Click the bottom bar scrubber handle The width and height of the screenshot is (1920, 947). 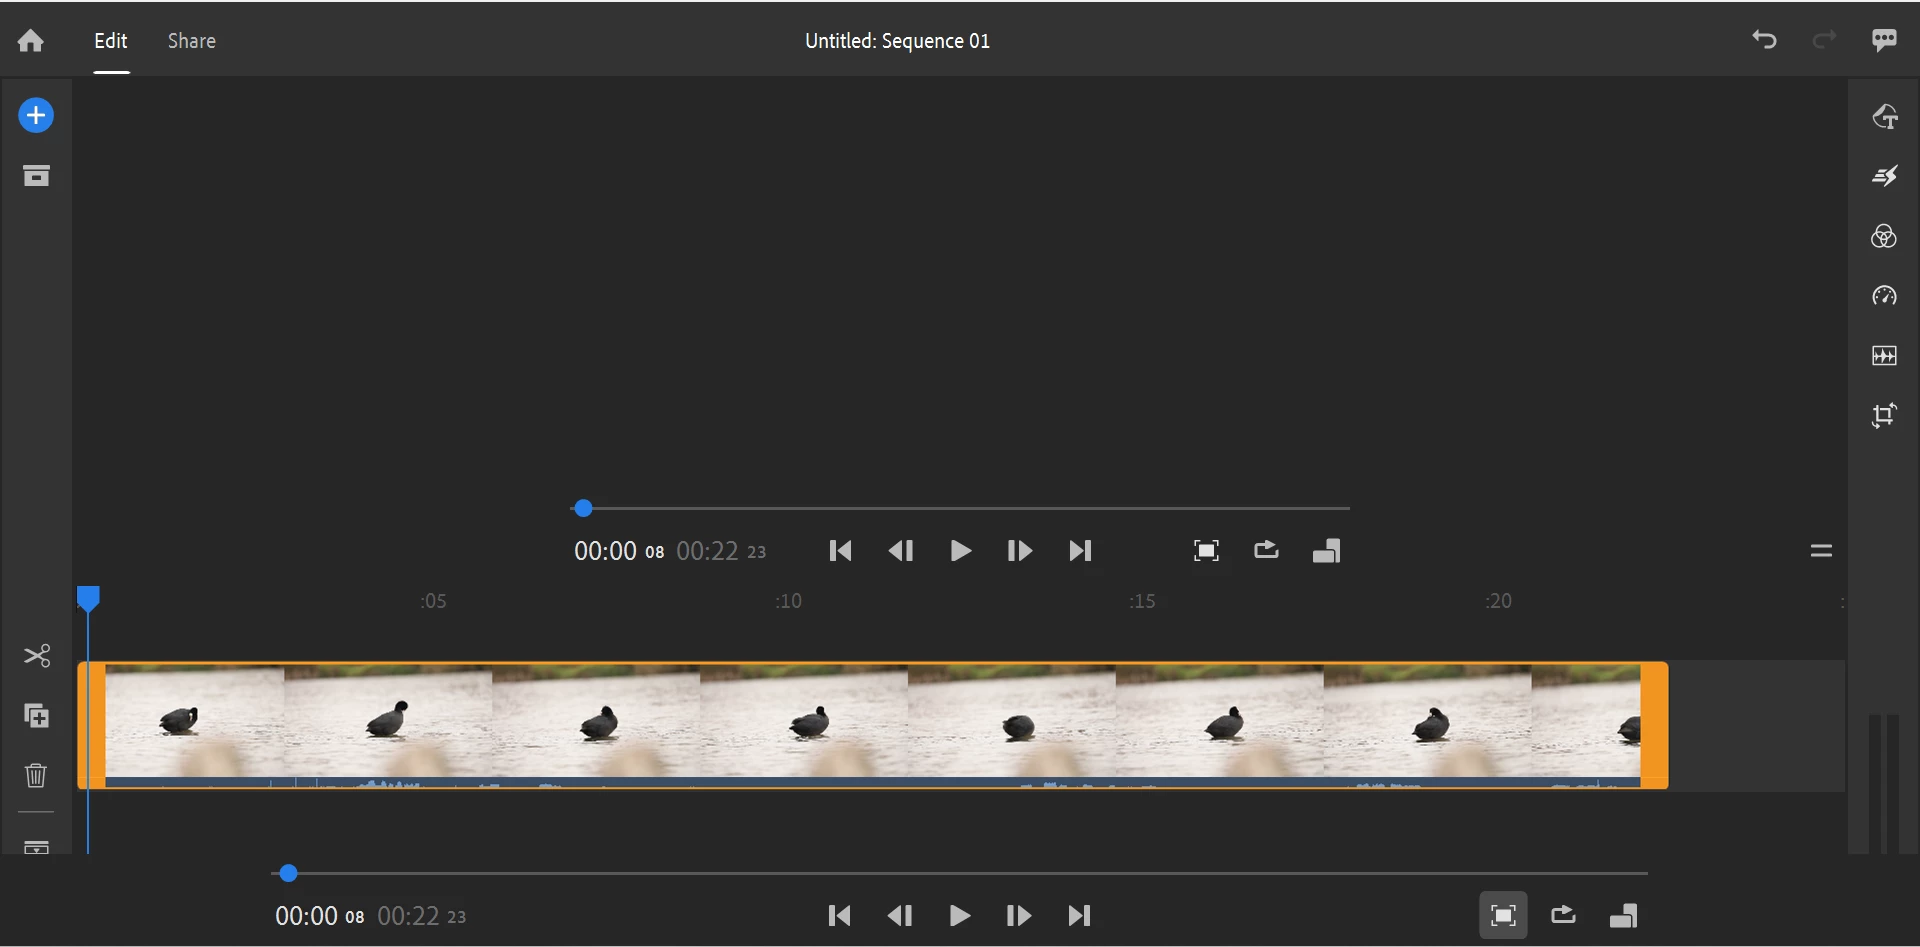(x=288, y=873)
